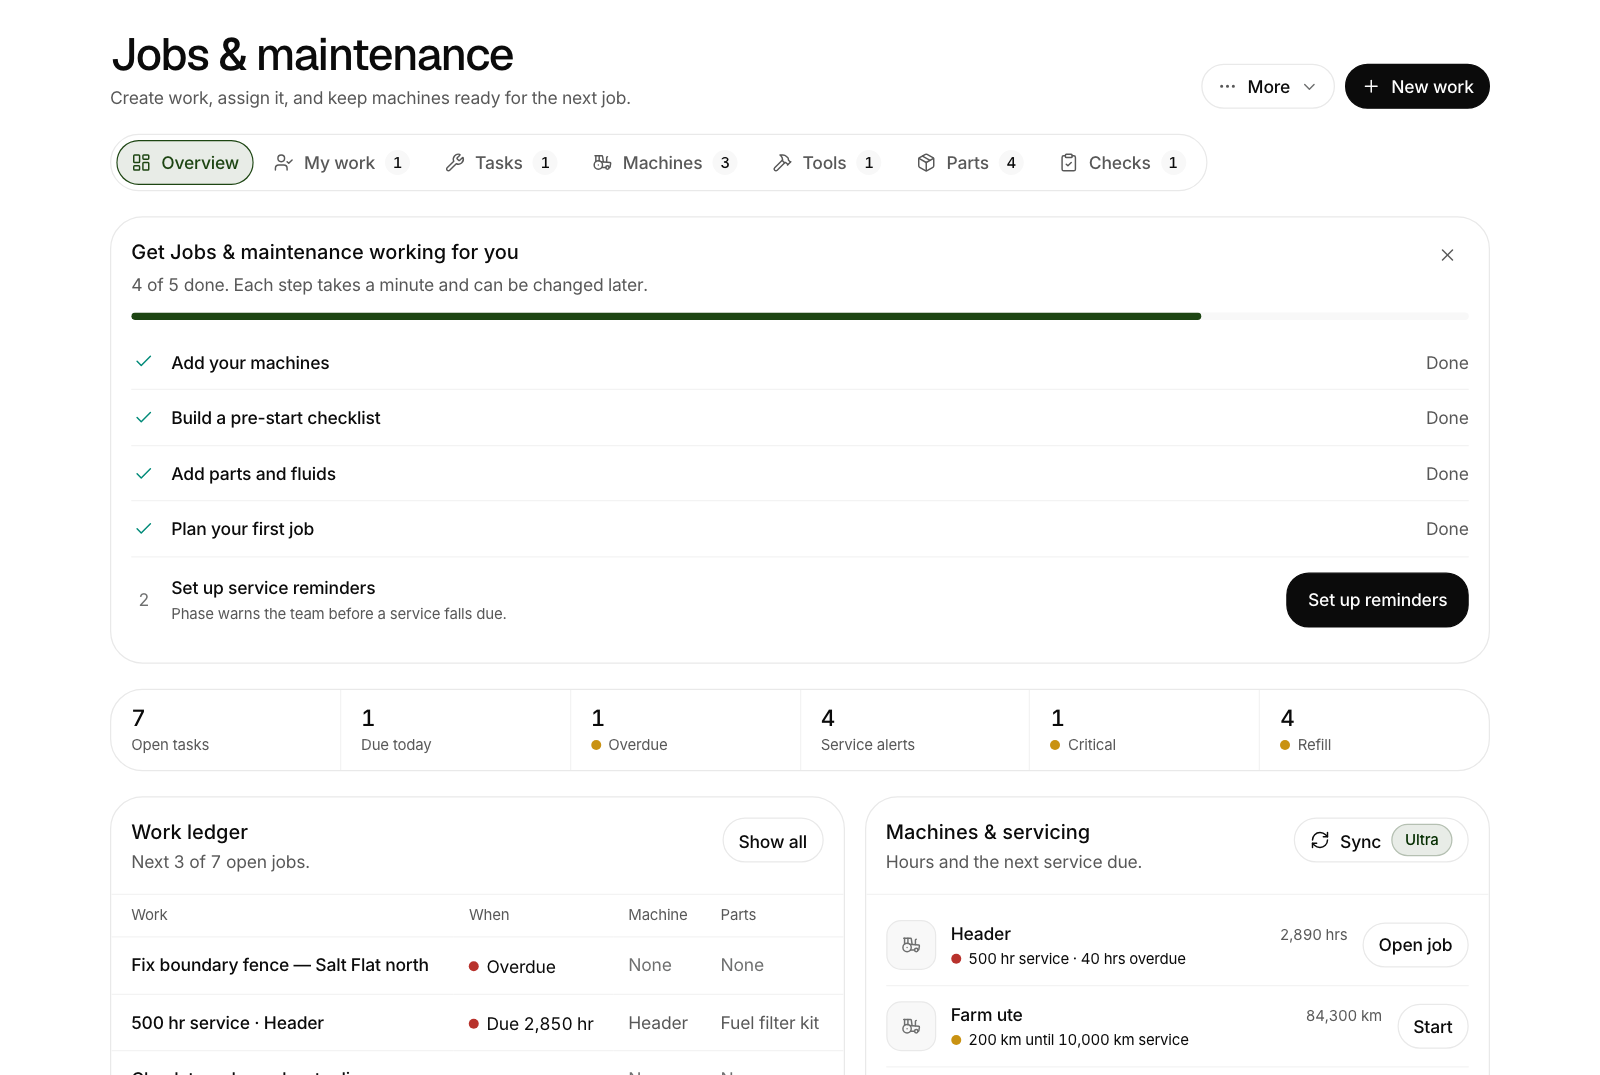Click the Open tasks stat card
This screenshot has height=1075, width=1600.
(x=226, y=730)
